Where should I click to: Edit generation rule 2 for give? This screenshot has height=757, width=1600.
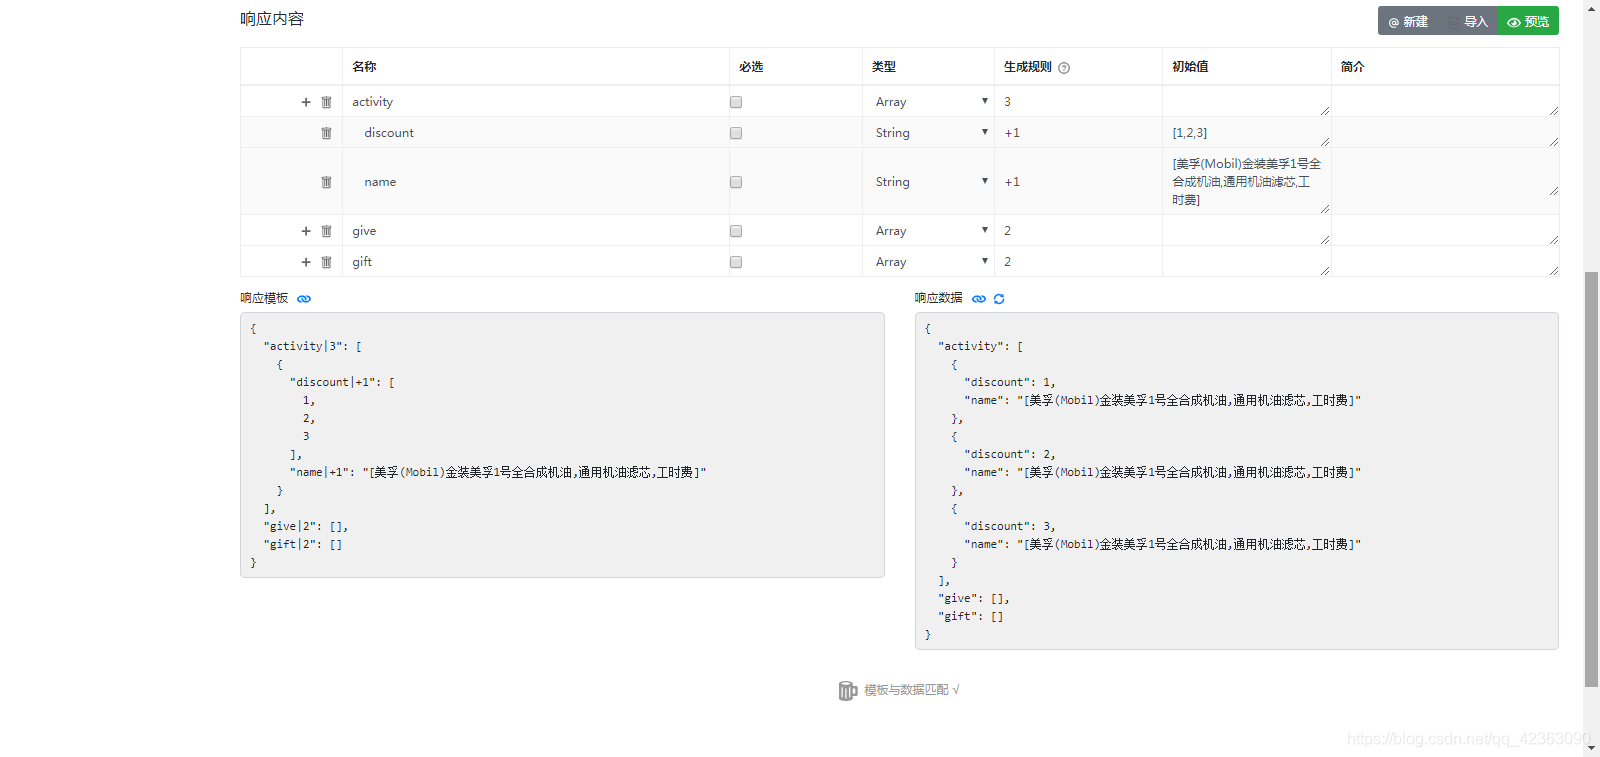tap(1077, 231)
